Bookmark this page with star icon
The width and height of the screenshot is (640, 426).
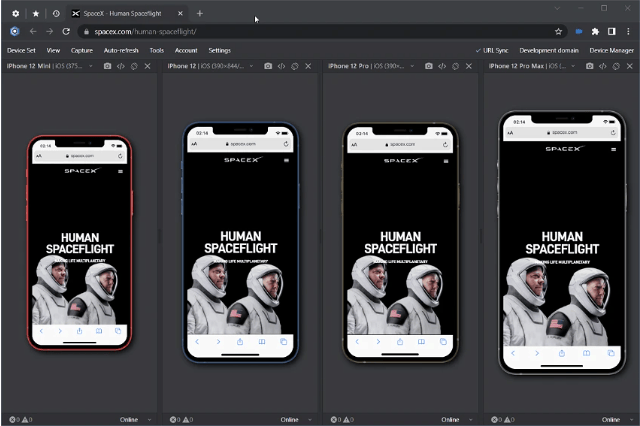(558, 31)
